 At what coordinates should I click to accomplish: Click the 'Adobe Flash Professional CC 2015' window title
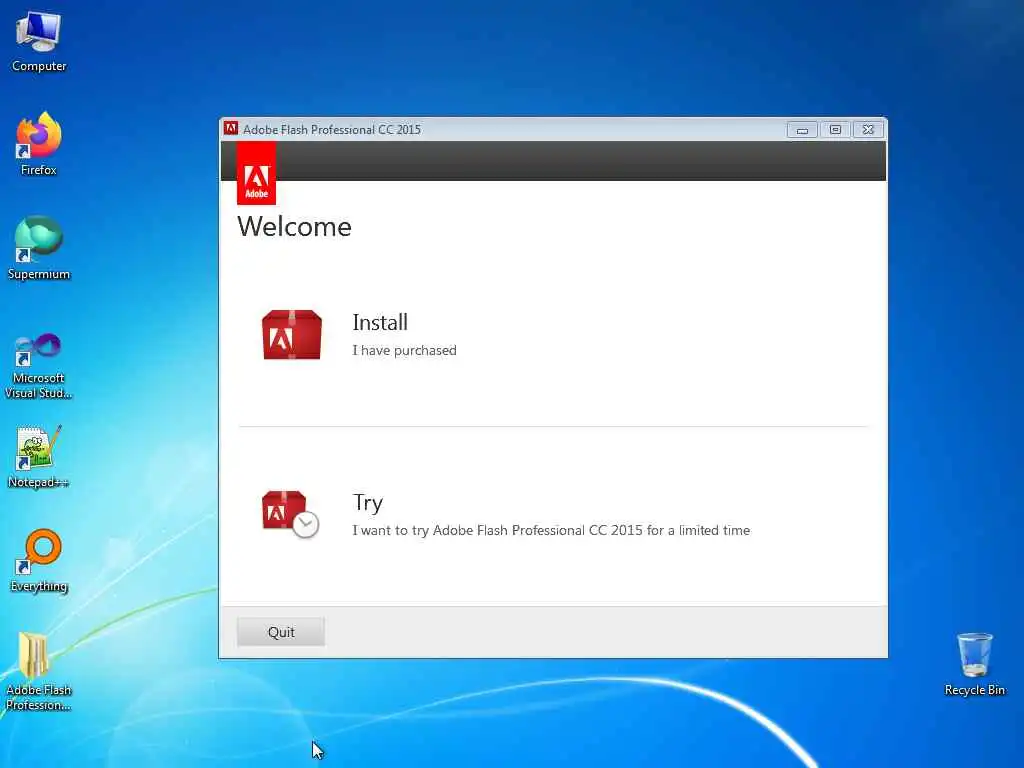click(x=332, y=129)
